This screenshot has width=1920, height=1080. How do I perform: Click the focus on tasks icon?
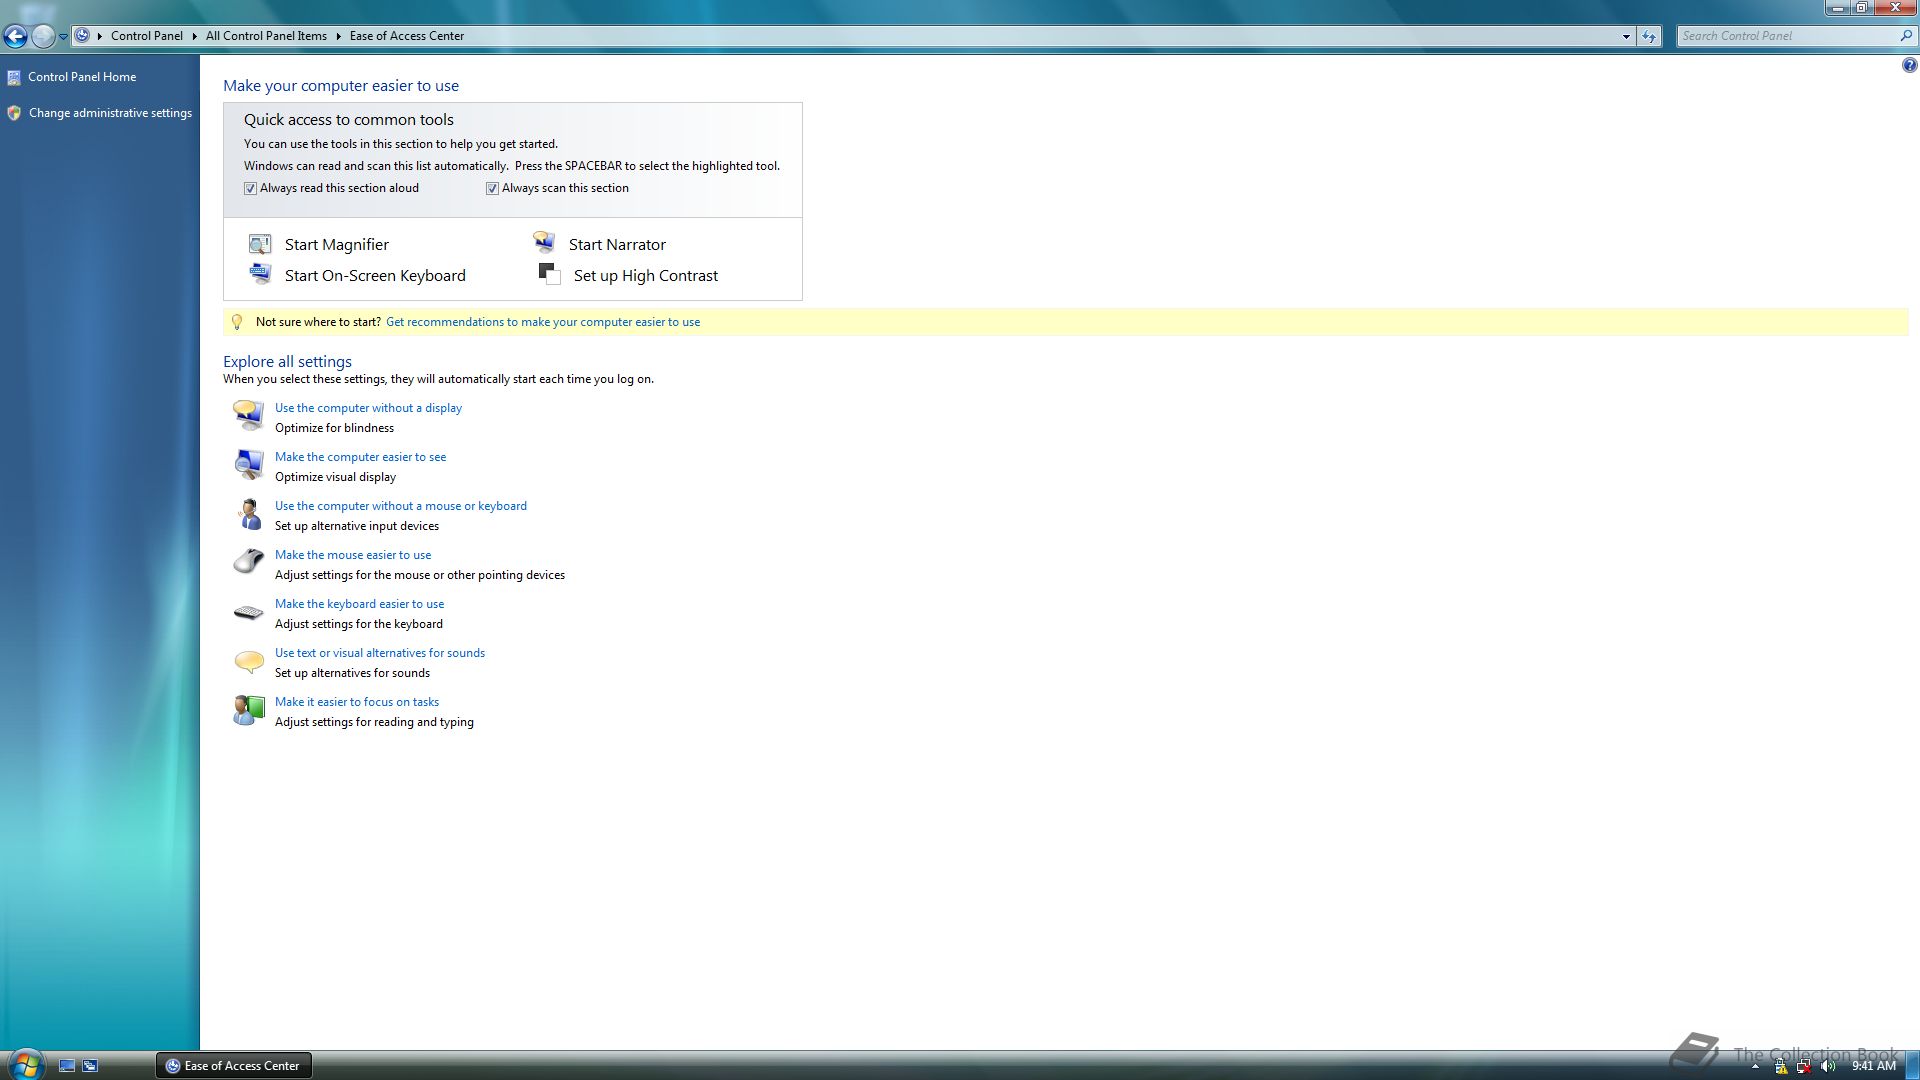coord(248,710)
